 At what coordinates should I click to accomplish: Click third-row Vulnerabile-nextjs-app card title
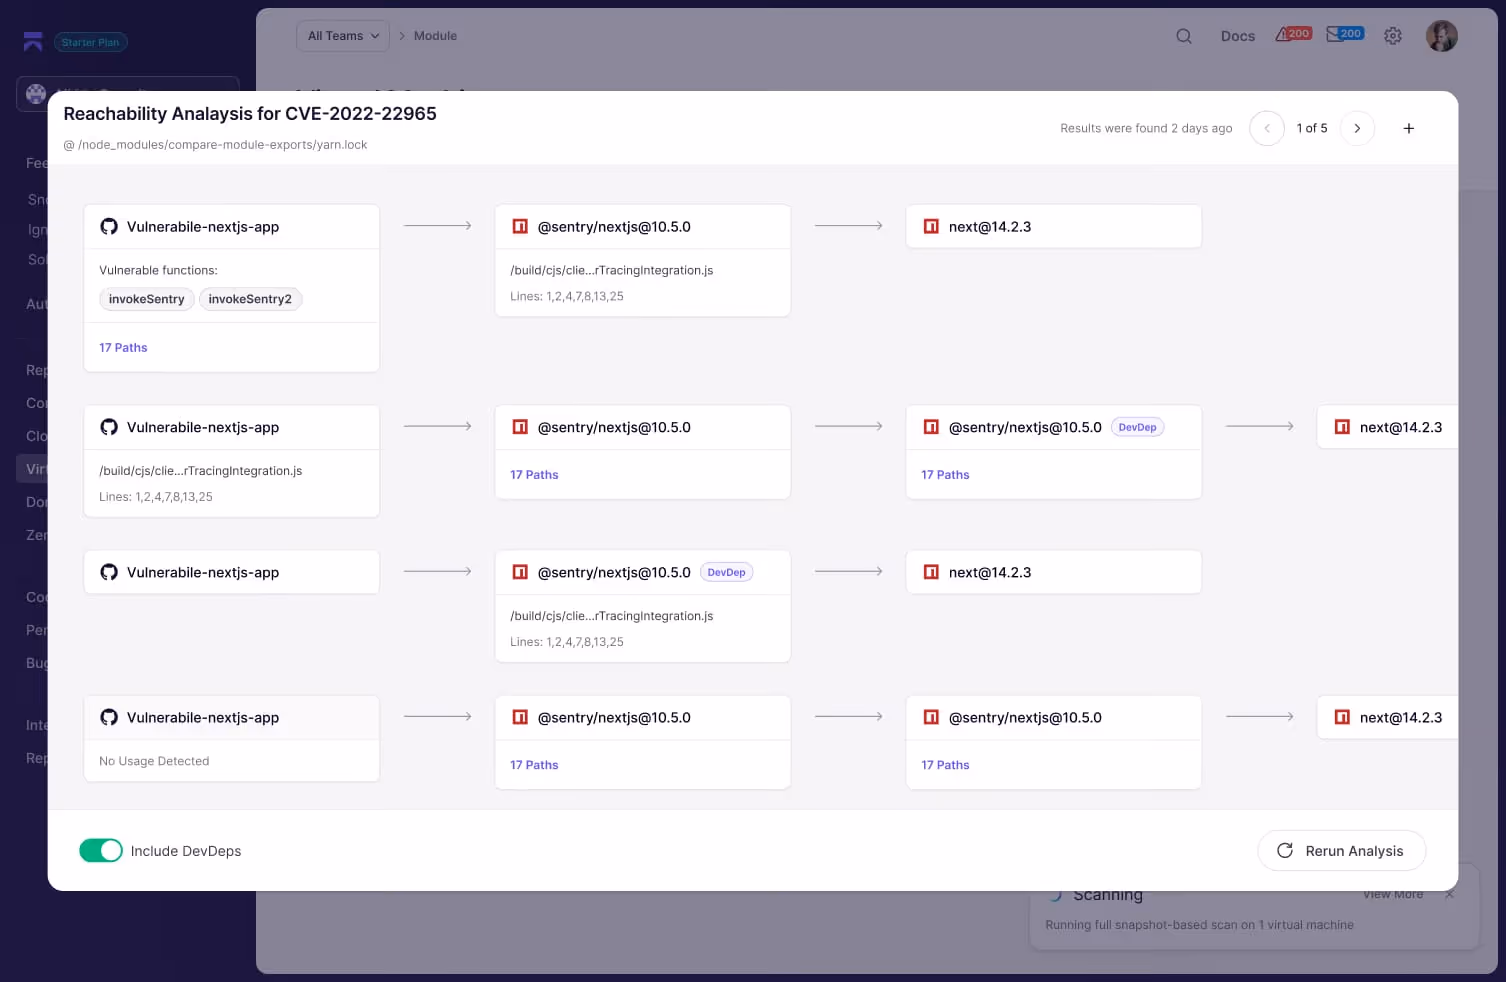pyautogui.click(x=203, y=572)
